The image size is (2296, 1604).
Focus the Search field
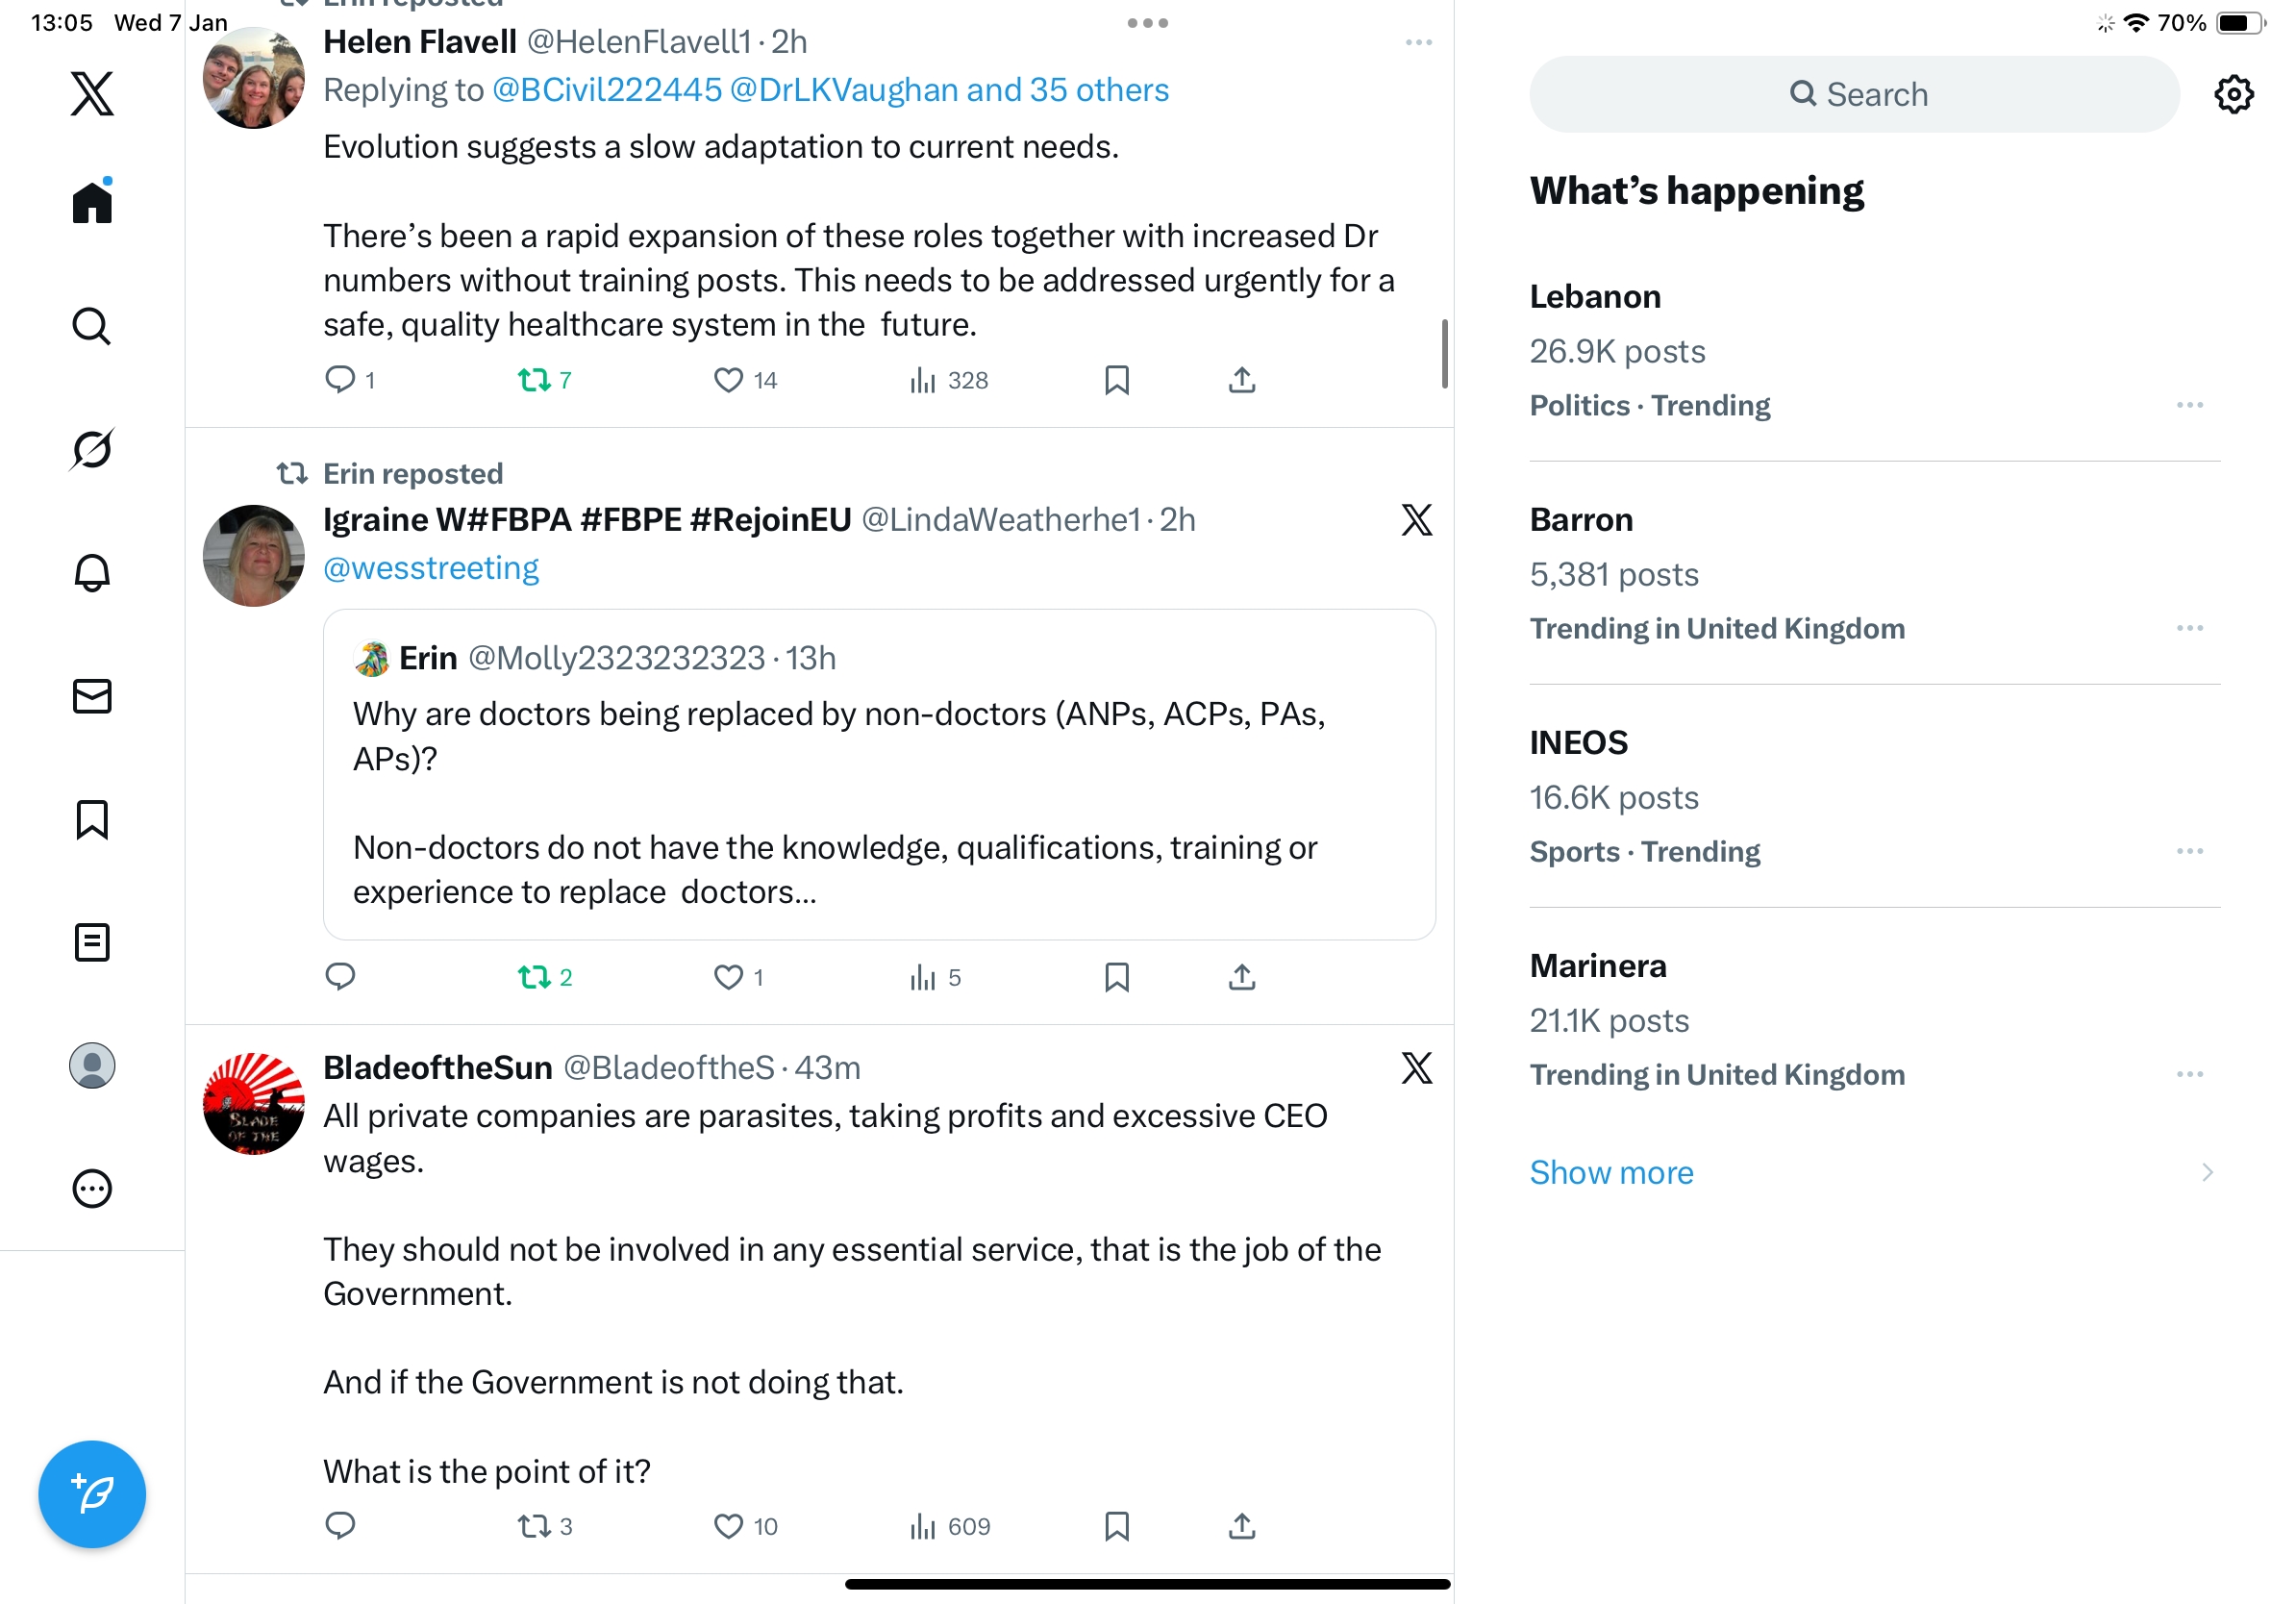[x=1854, y=94]
